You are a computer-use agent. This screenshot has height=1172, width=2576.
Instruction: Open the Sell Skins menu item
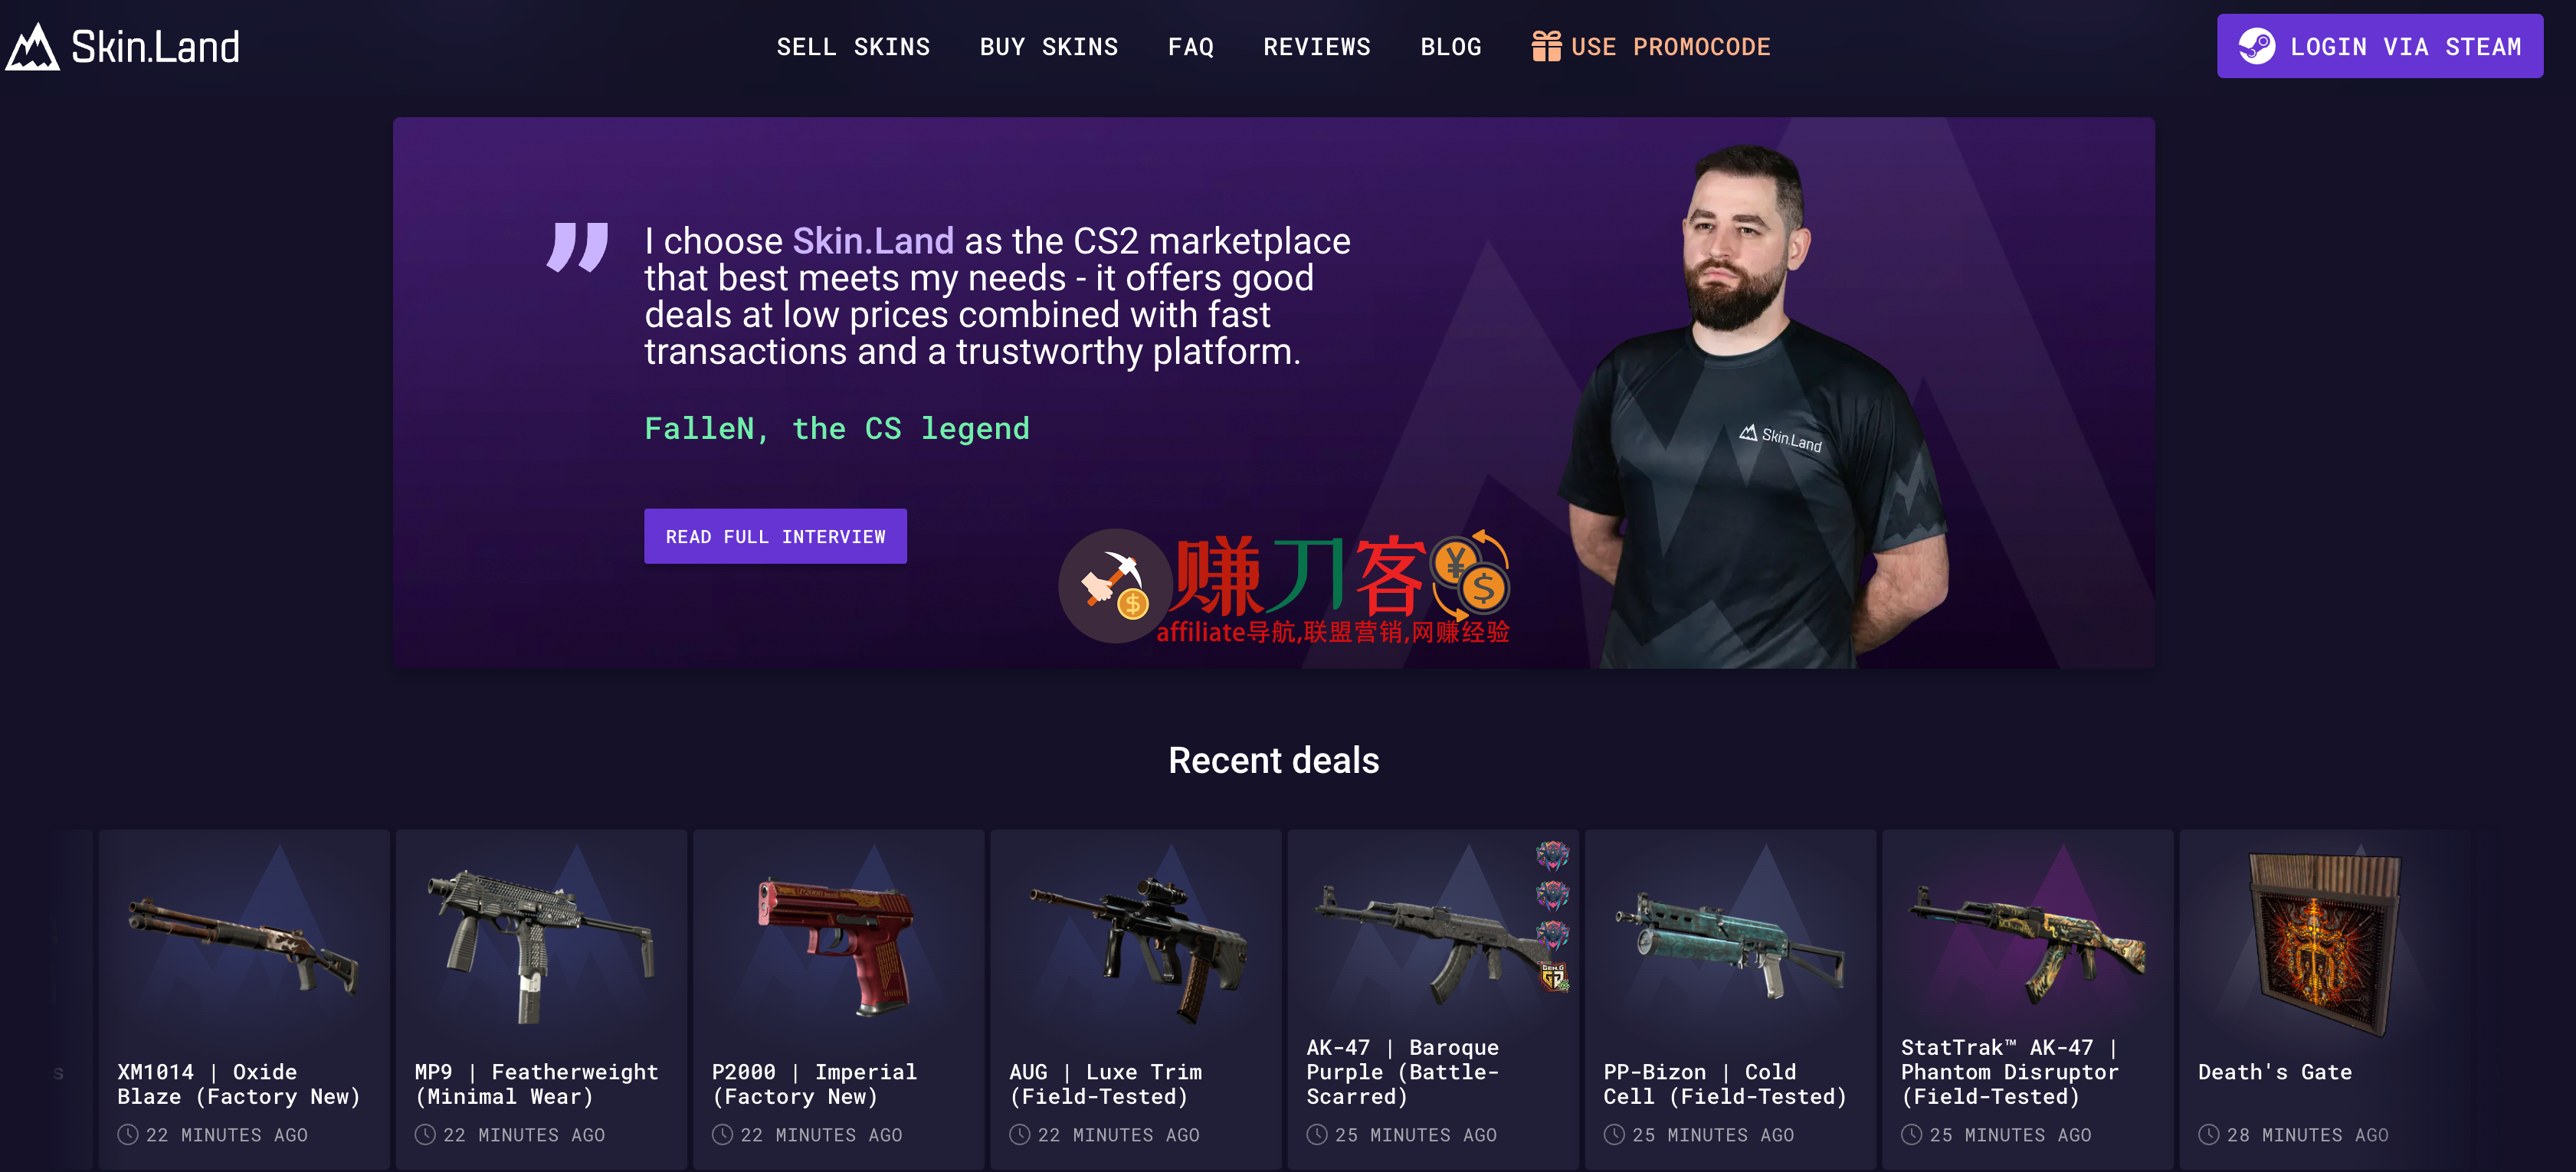tap(853, 47)
